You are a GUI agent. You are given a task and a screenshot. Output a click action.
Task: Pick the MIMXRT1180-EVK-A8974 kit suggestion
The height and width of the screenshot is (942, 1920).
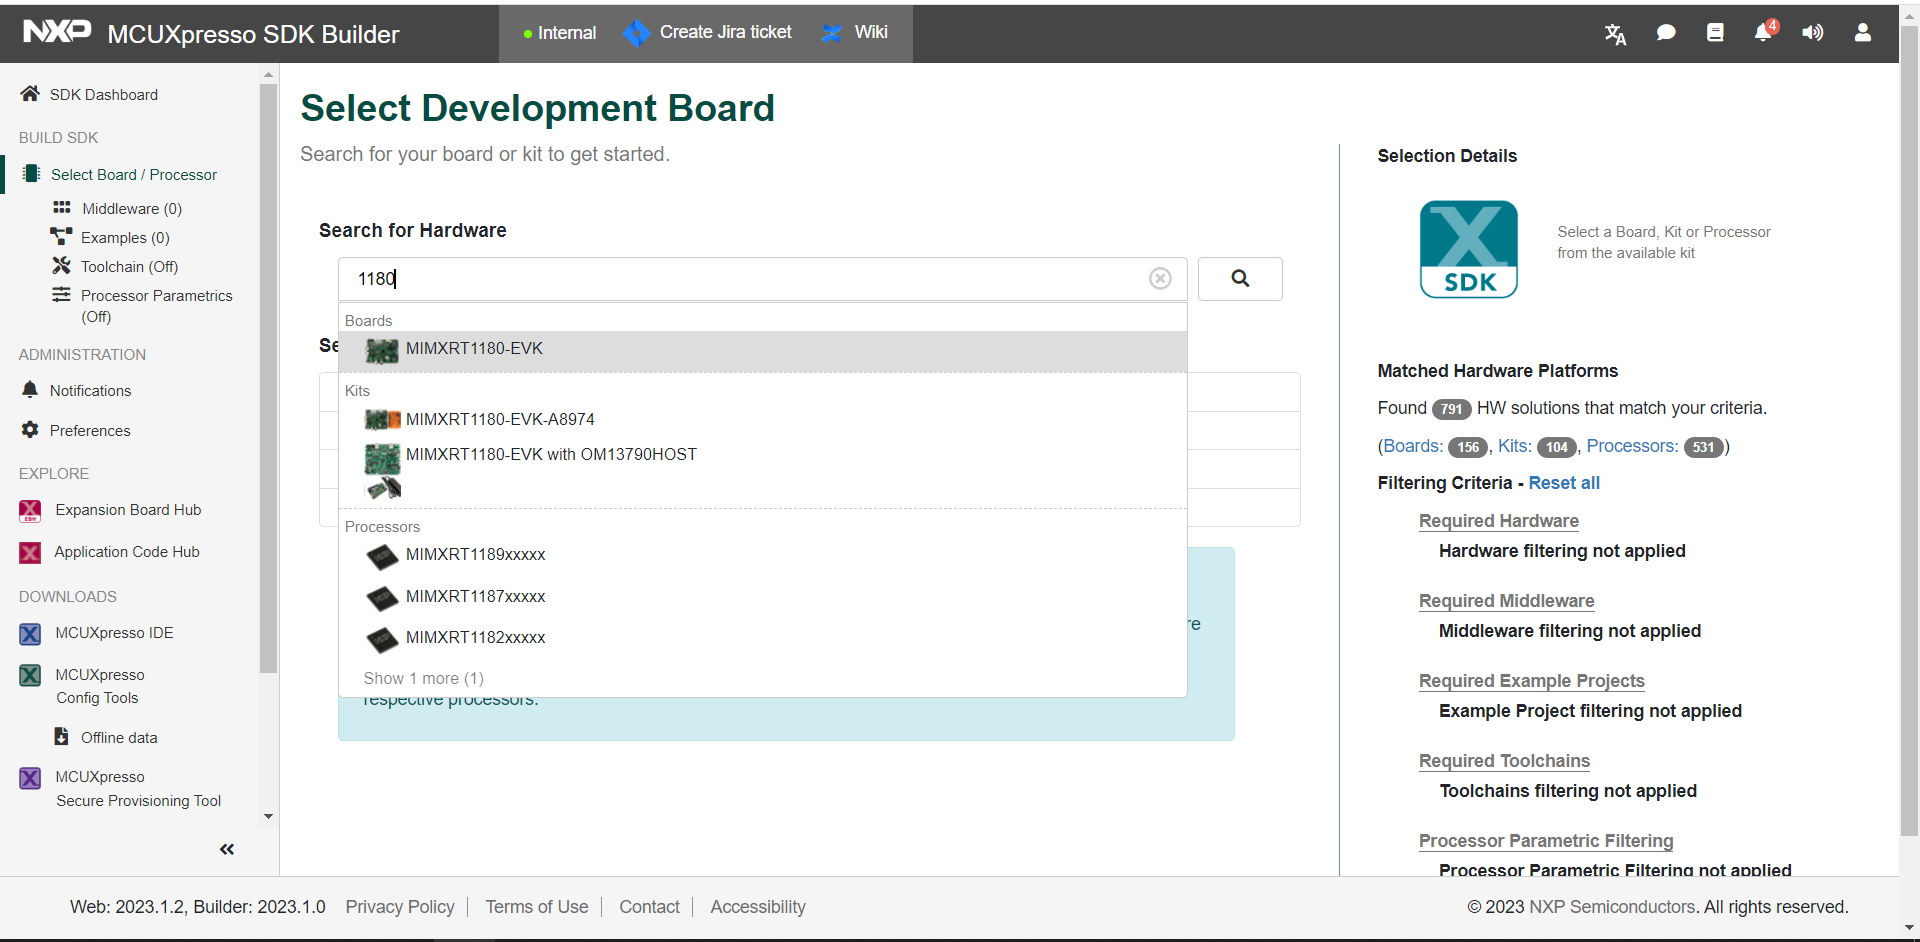(499, 420)
